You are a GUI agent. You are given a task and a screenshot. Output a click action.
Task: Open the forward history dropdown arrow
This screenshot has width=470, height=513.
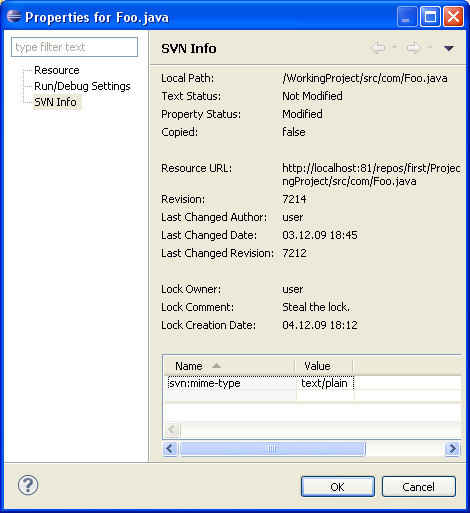[x=430, y=48]
